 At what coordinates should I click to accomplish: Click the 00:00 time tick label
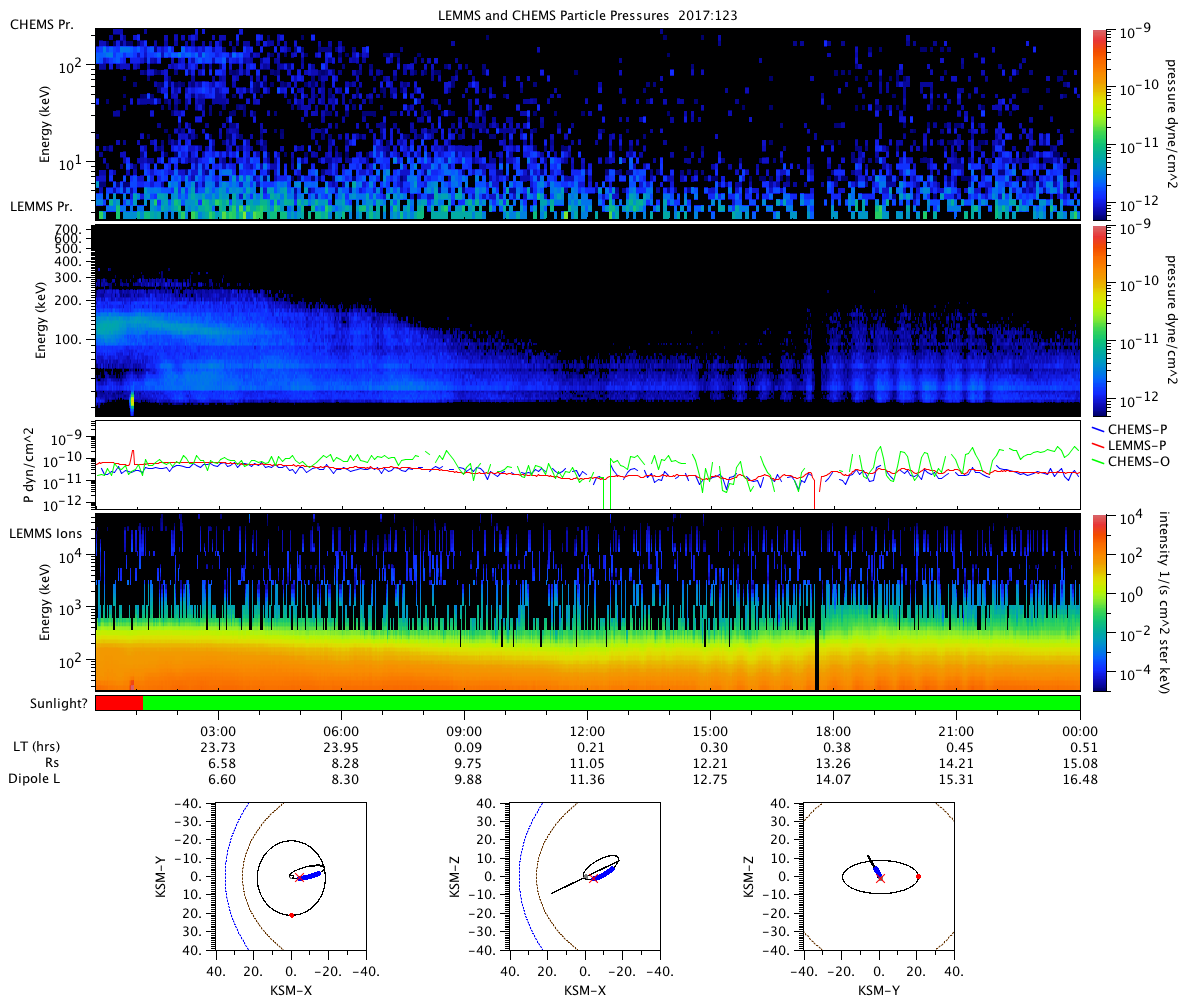point(1079,731)
